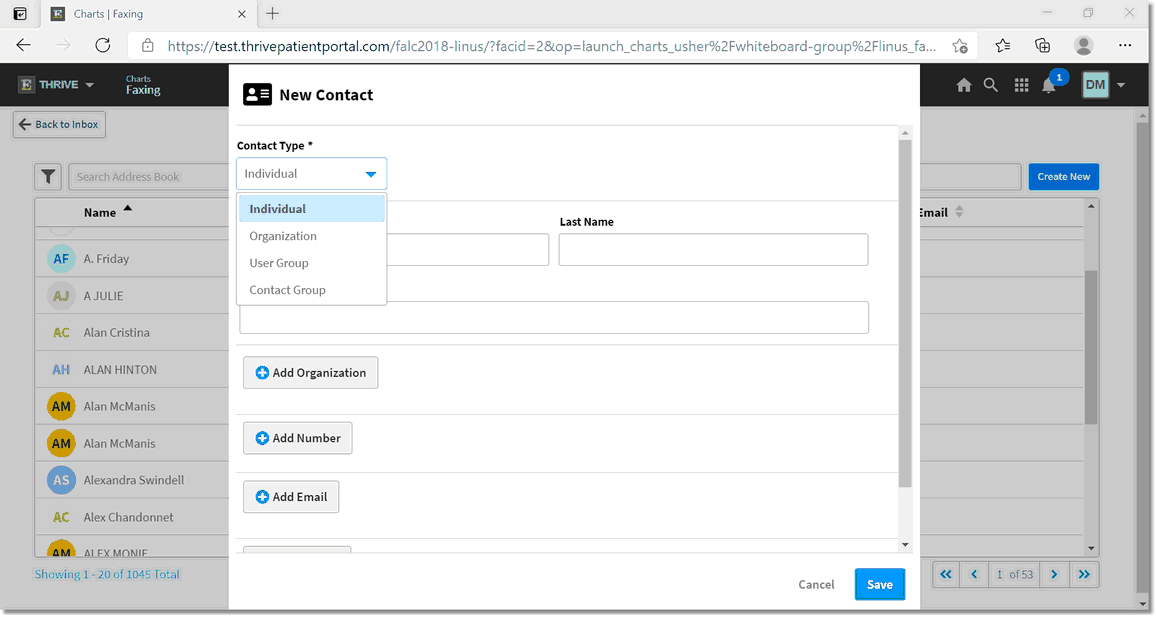Cancel the New Contact dialog
Screen dimensions: 1156x617
coord(816,585)
